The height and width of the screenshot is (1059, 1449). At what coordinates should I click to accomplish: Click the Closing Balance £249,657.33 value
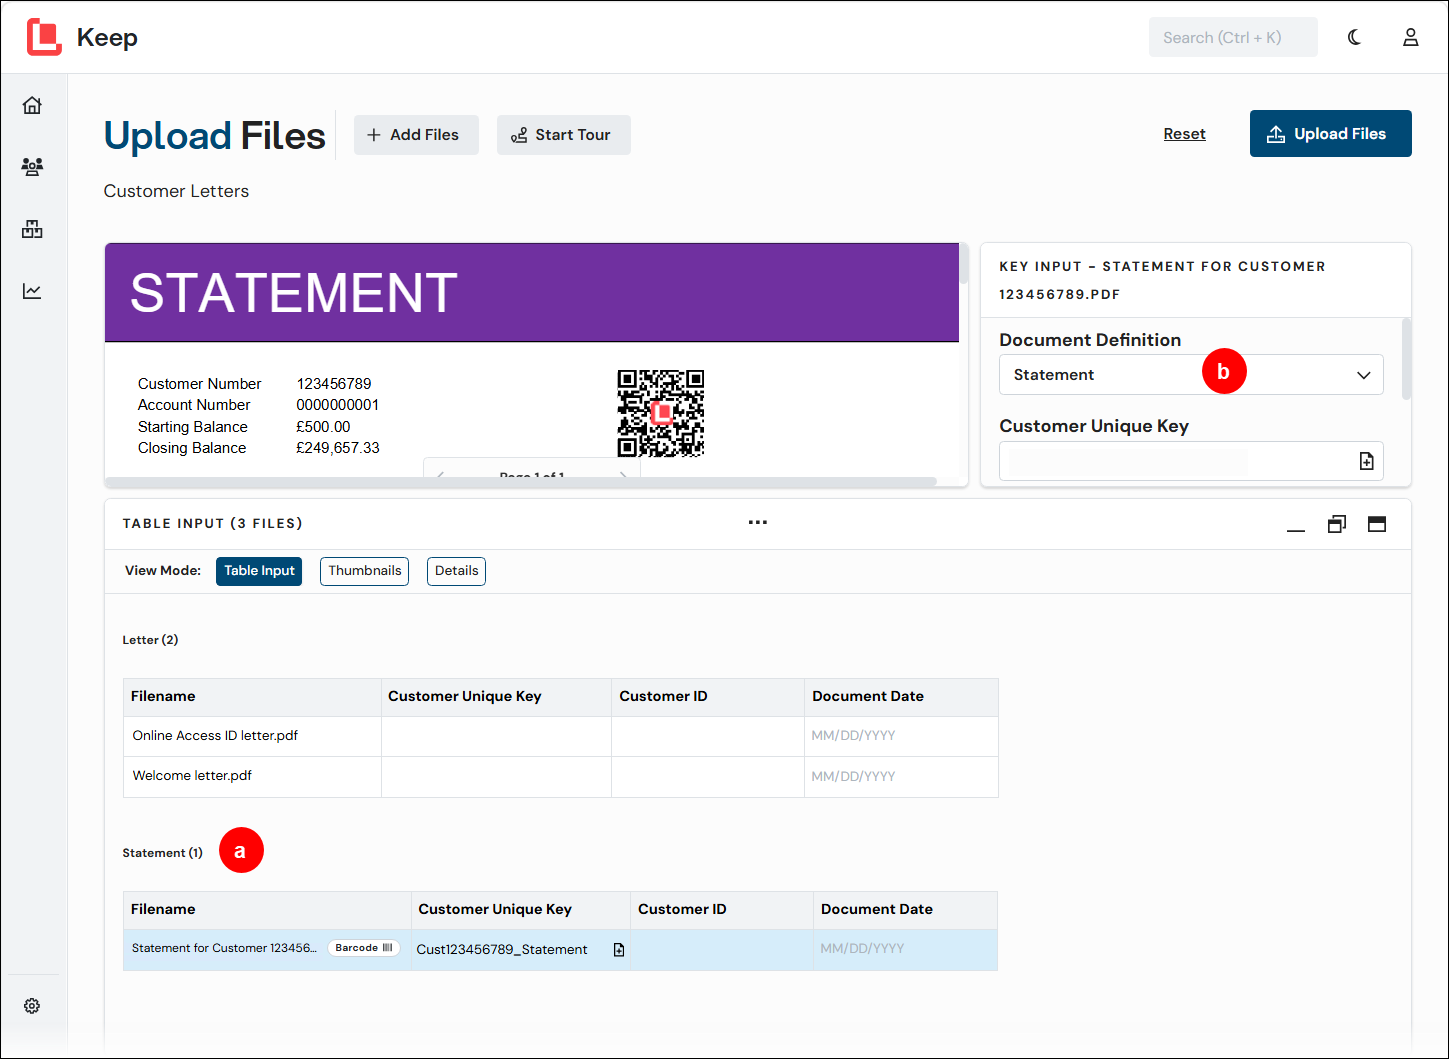[338, 448]
